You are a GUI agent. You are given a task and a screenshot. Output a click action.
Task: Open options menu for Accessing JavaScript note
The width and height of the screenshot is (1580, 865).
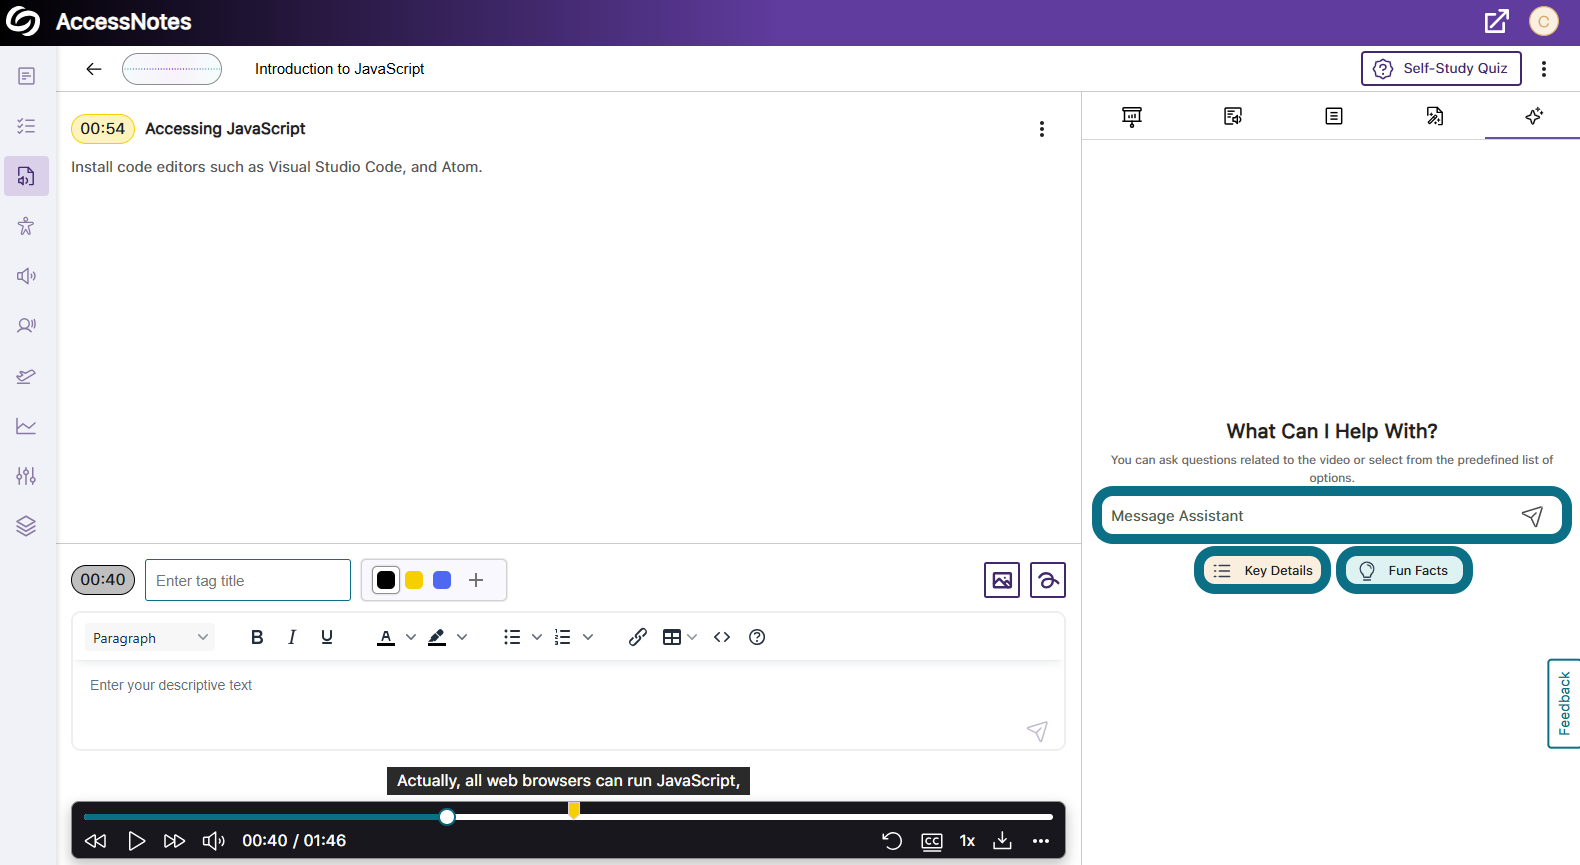click(1042, 129)
